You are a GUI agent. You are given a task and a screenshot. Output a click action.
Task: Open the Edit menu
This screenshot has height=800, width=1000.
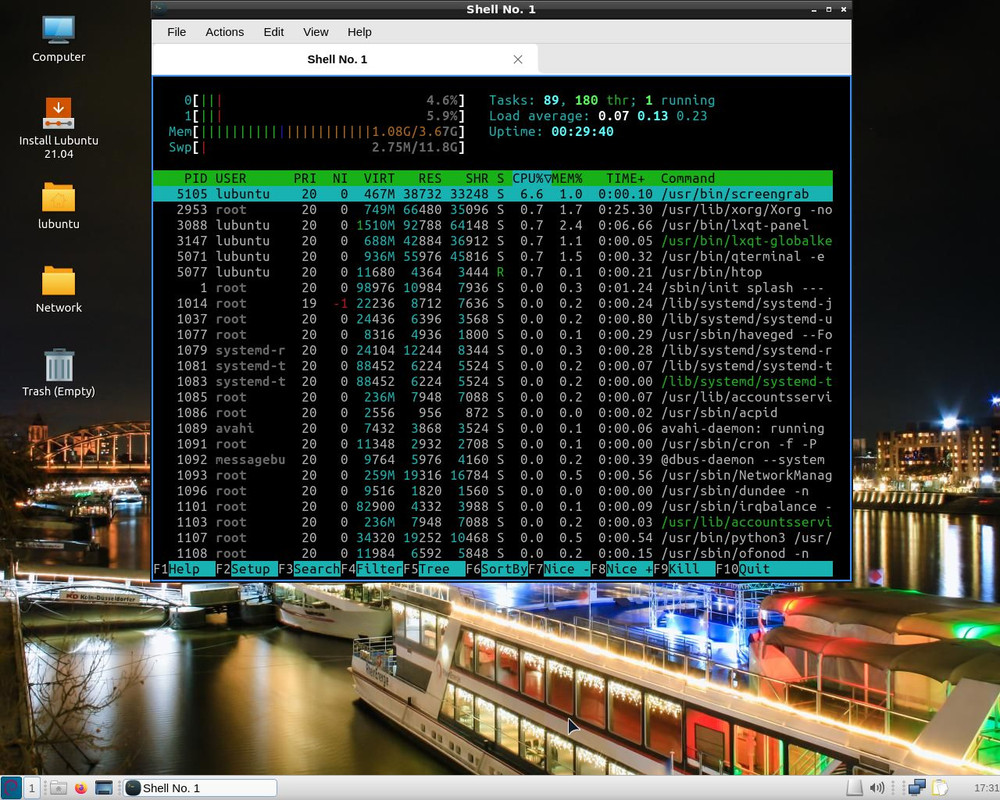point(274,32)
